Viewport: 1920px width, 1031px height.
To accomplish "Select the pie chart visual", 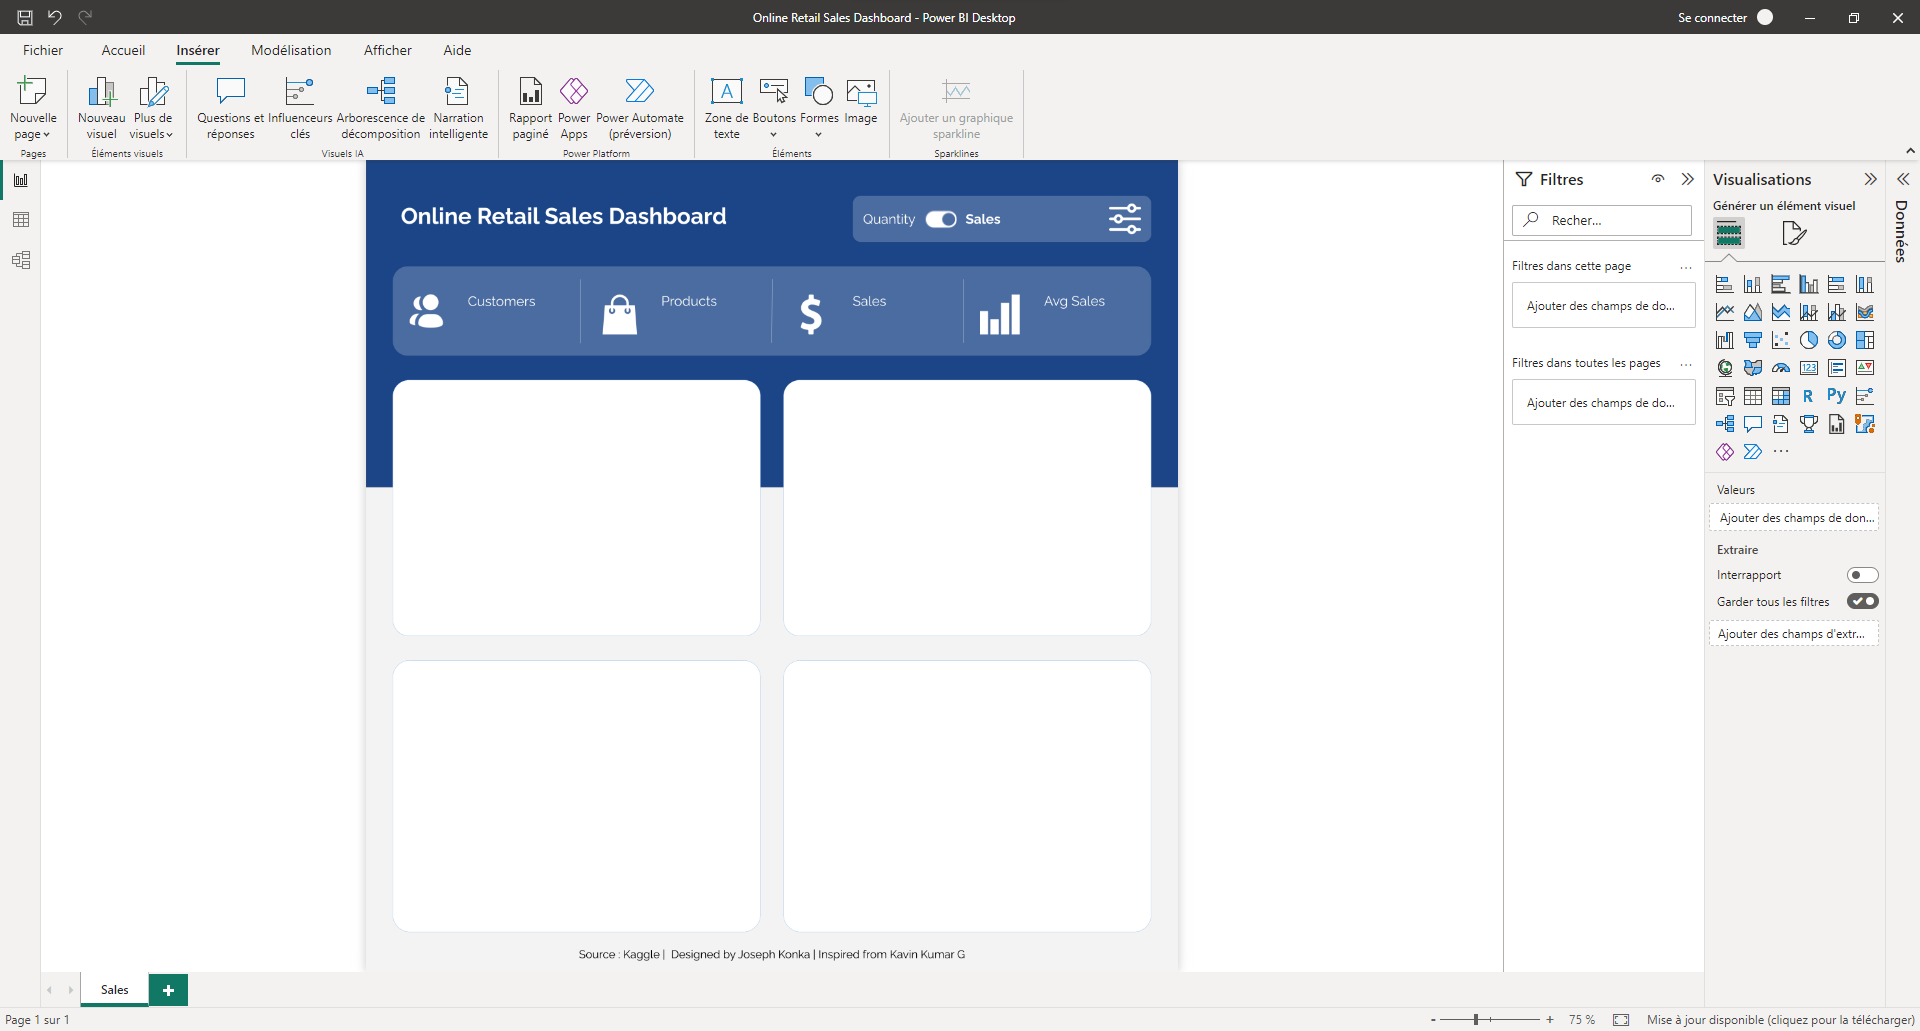I will point(1808,341).
